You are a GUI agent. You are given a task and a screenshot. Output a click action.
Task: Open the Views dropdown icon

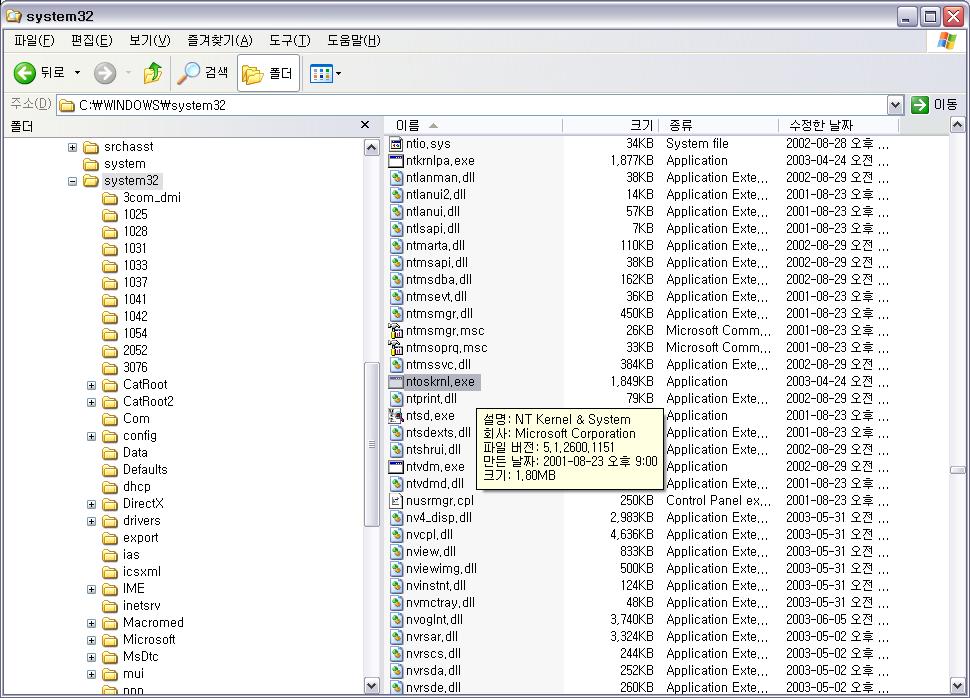click(x=326, y=73)
